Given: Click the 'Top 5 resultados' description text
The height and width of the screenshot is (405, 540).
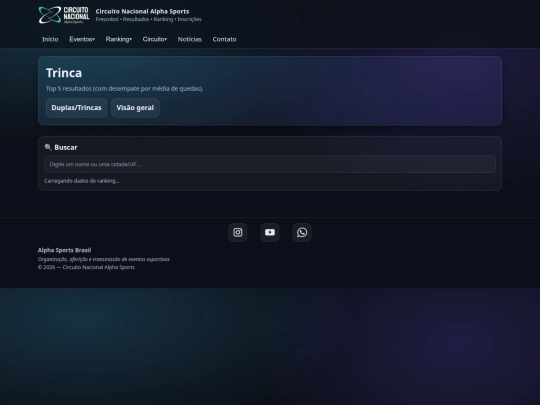Looking at the screenshot, I should click(125, 89).
